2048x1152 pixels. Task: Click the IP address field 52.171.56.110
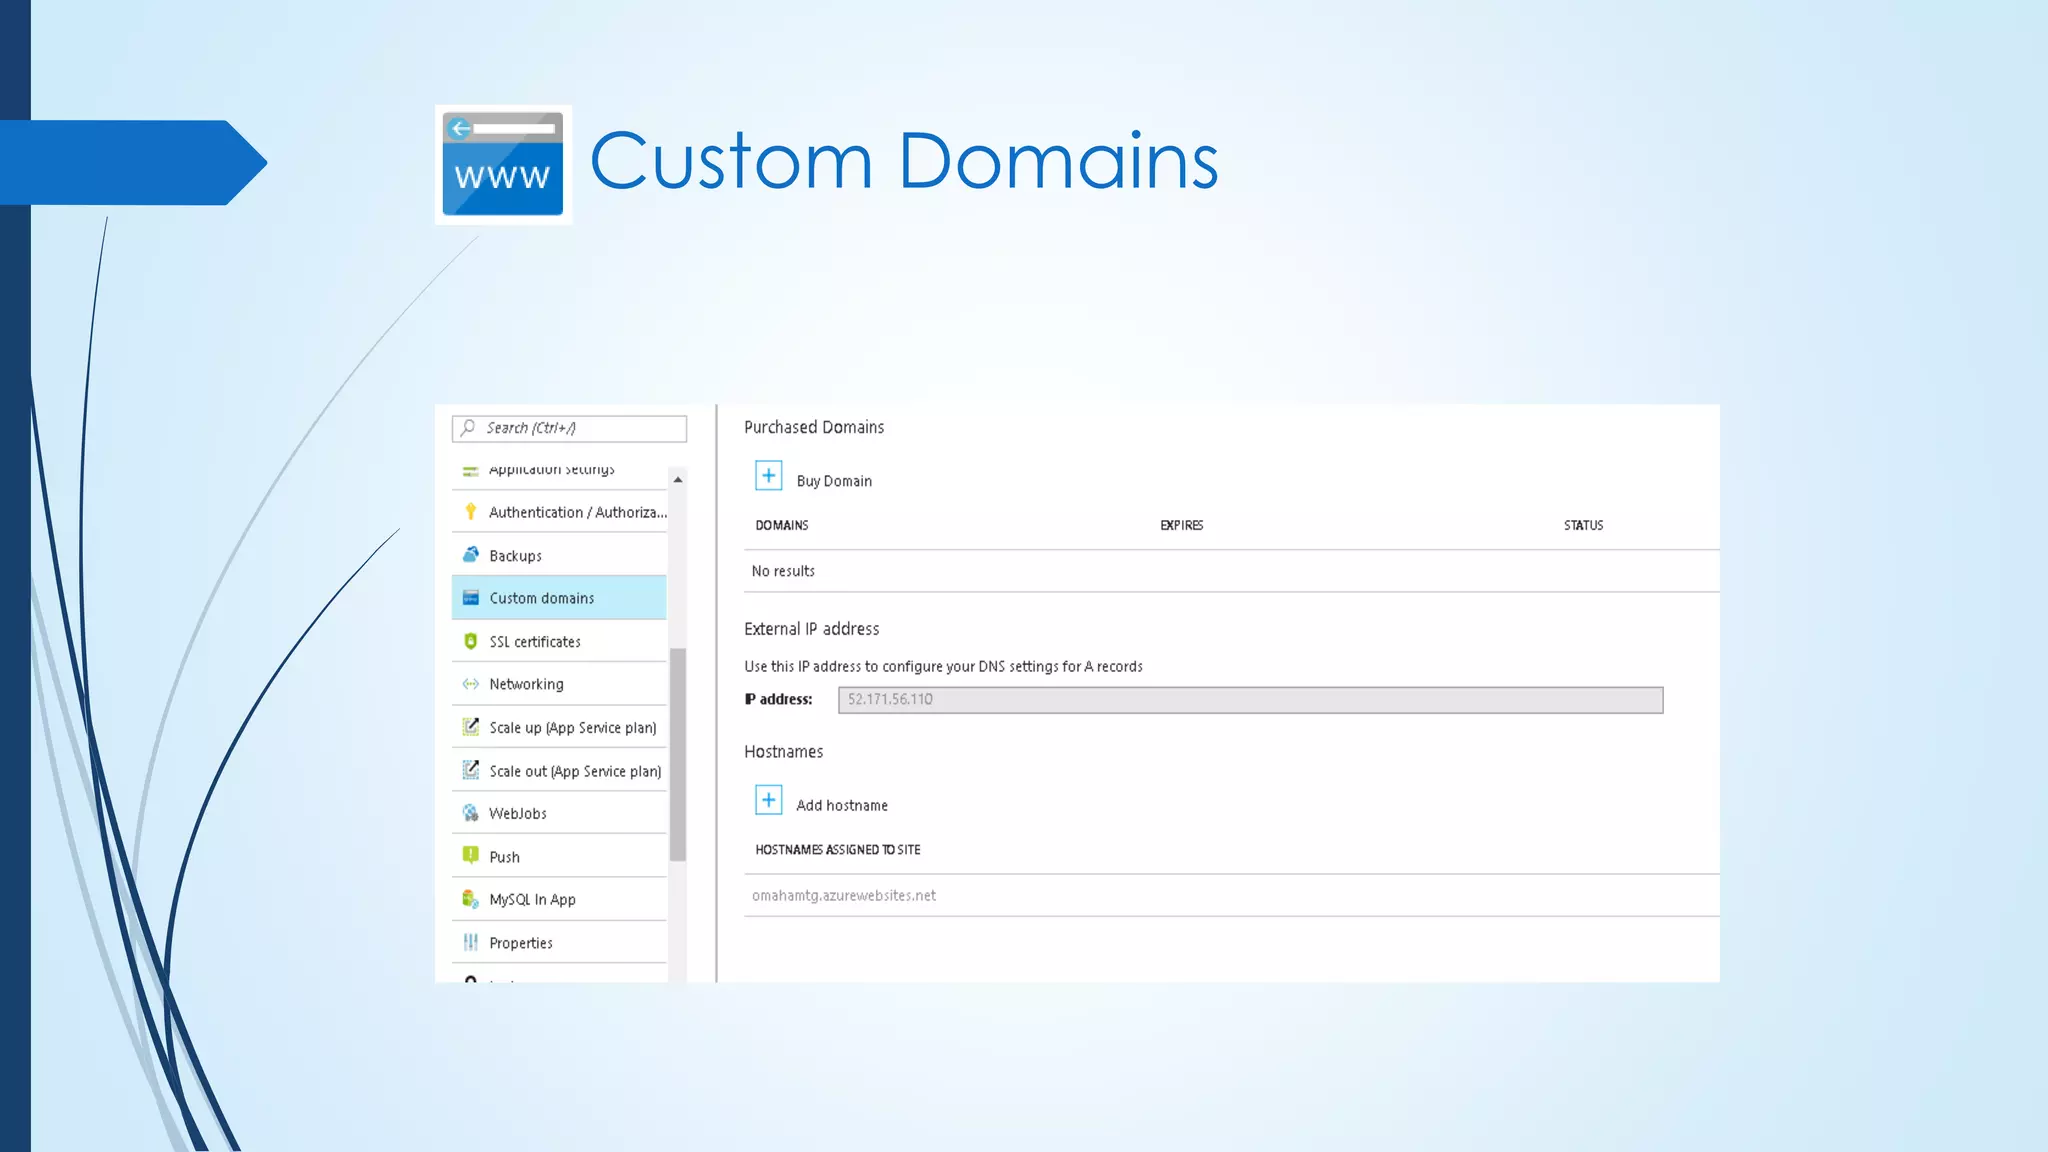1250,699
